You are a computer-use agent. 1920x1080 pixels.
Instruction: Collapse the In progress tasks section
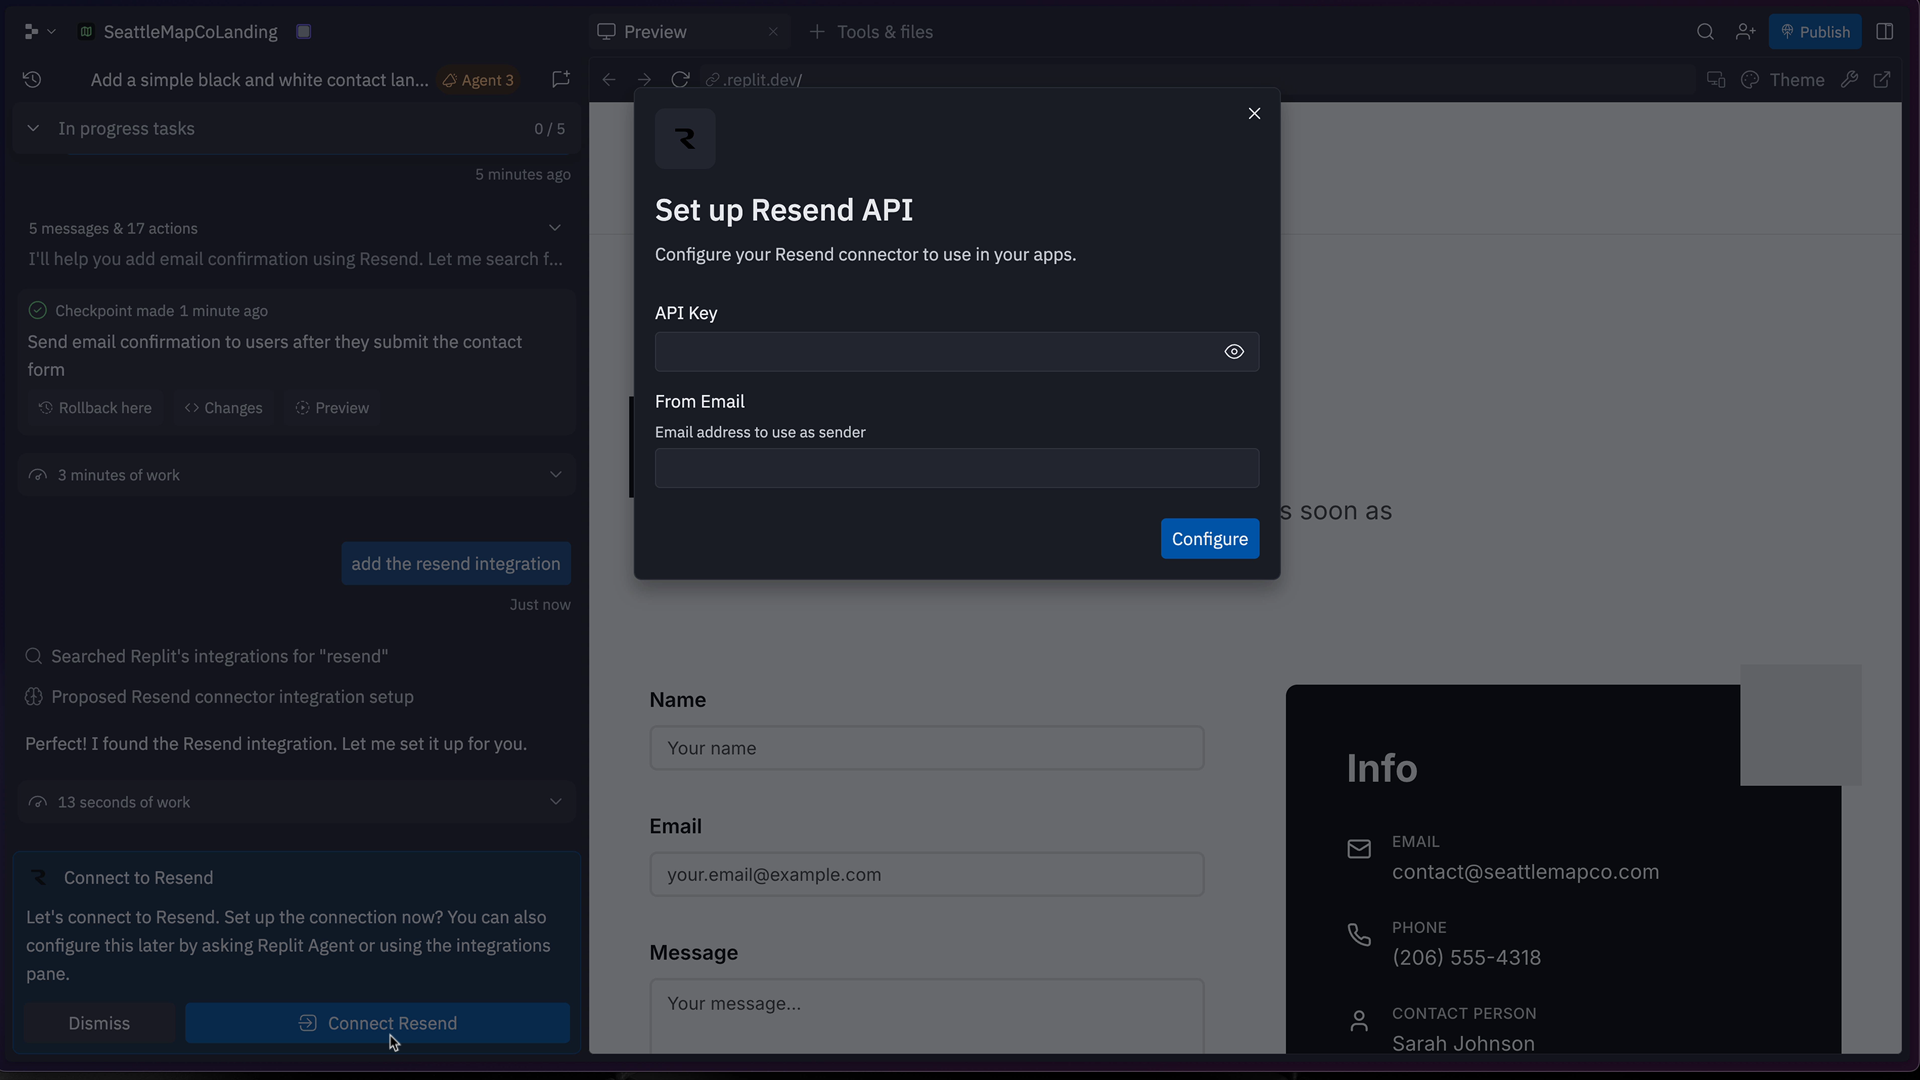[x=33, y=129]
